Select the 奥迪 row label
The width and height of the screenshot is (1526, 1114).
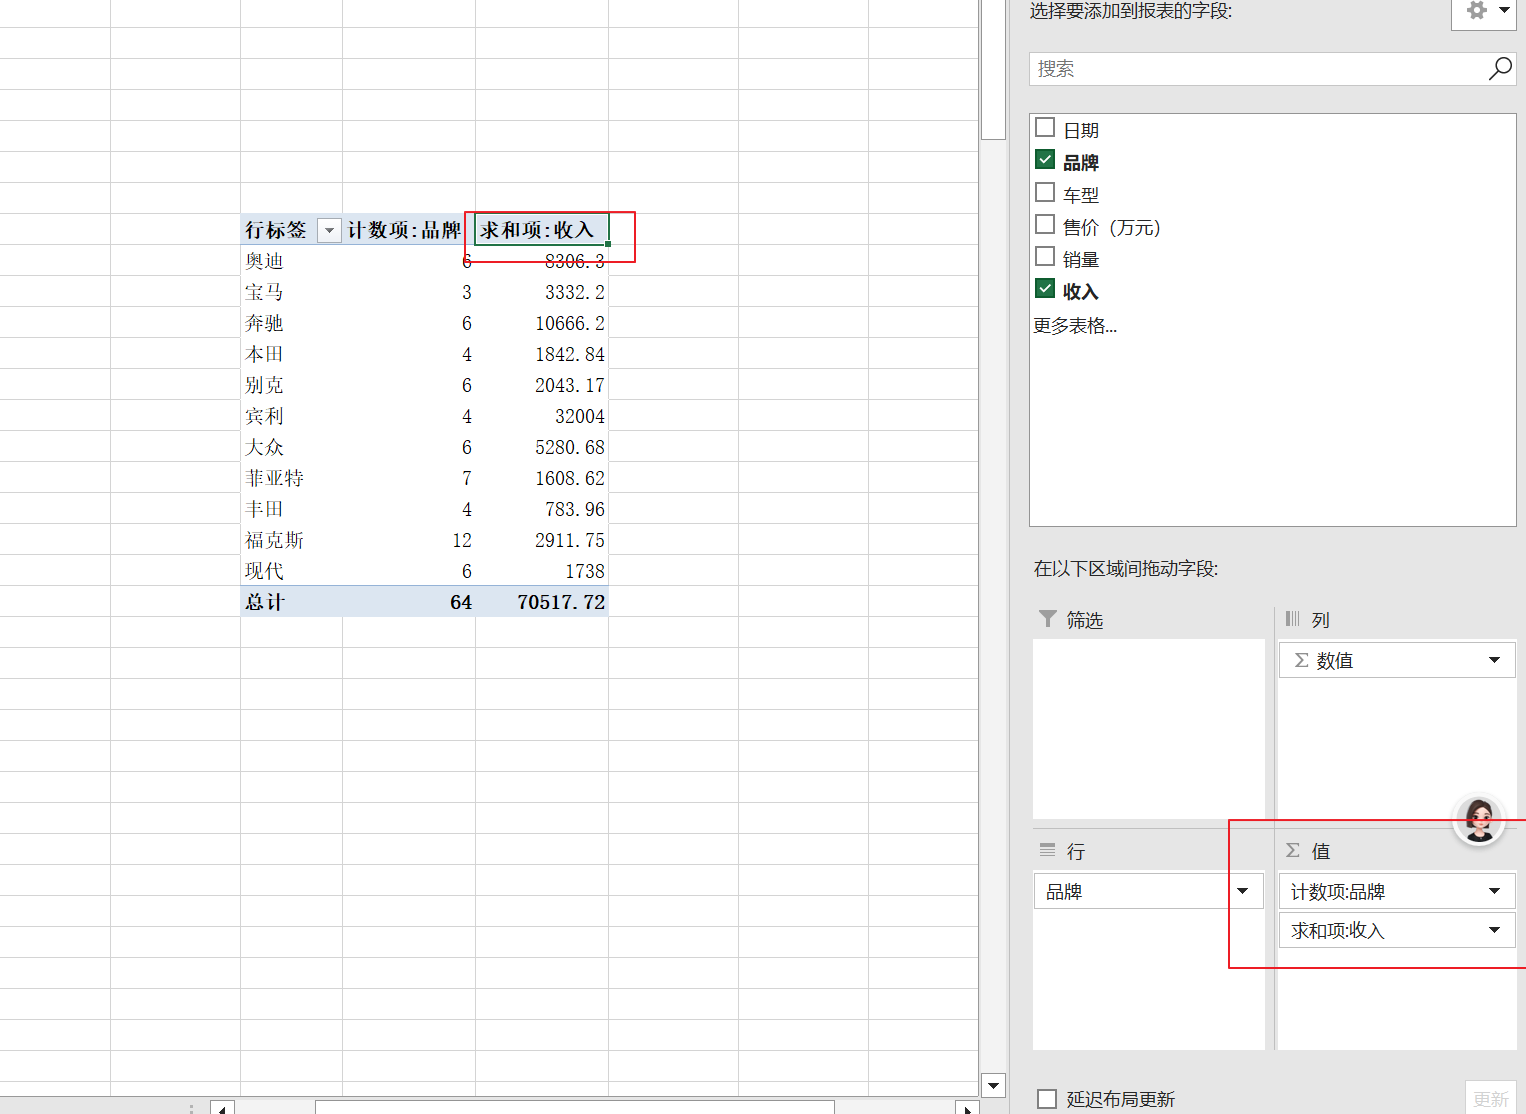pos(291,261)
